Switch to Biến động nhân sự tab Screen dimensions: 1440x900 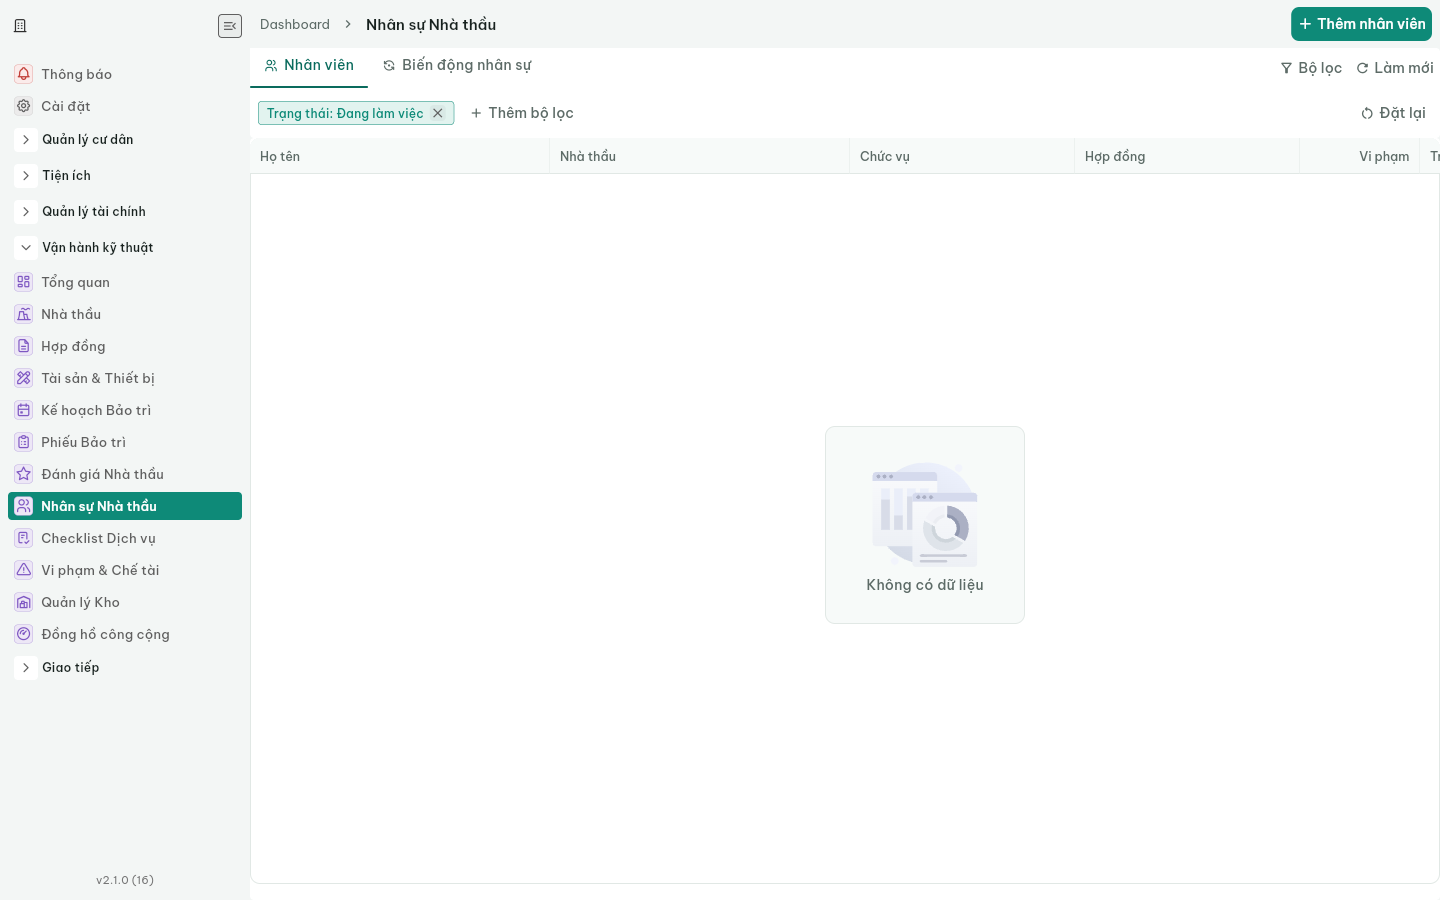point(457,66)
